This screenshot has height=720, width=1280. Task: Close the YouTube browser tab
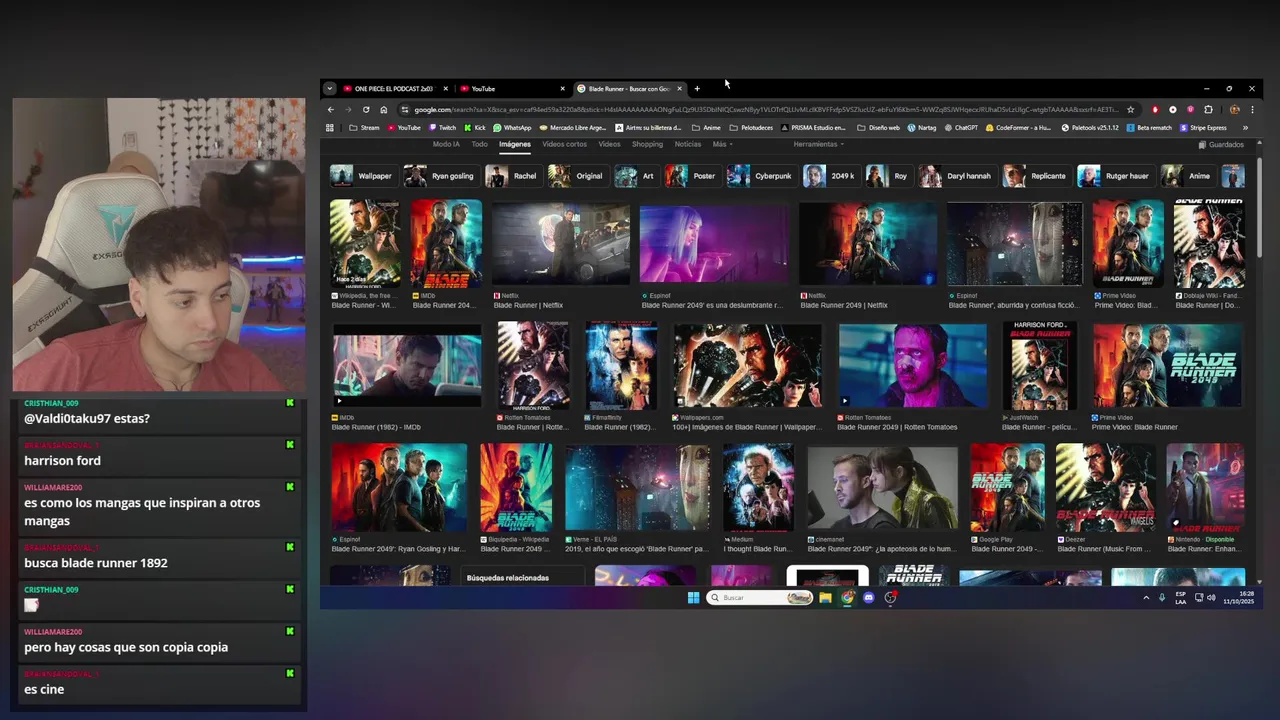pos(562,89)
